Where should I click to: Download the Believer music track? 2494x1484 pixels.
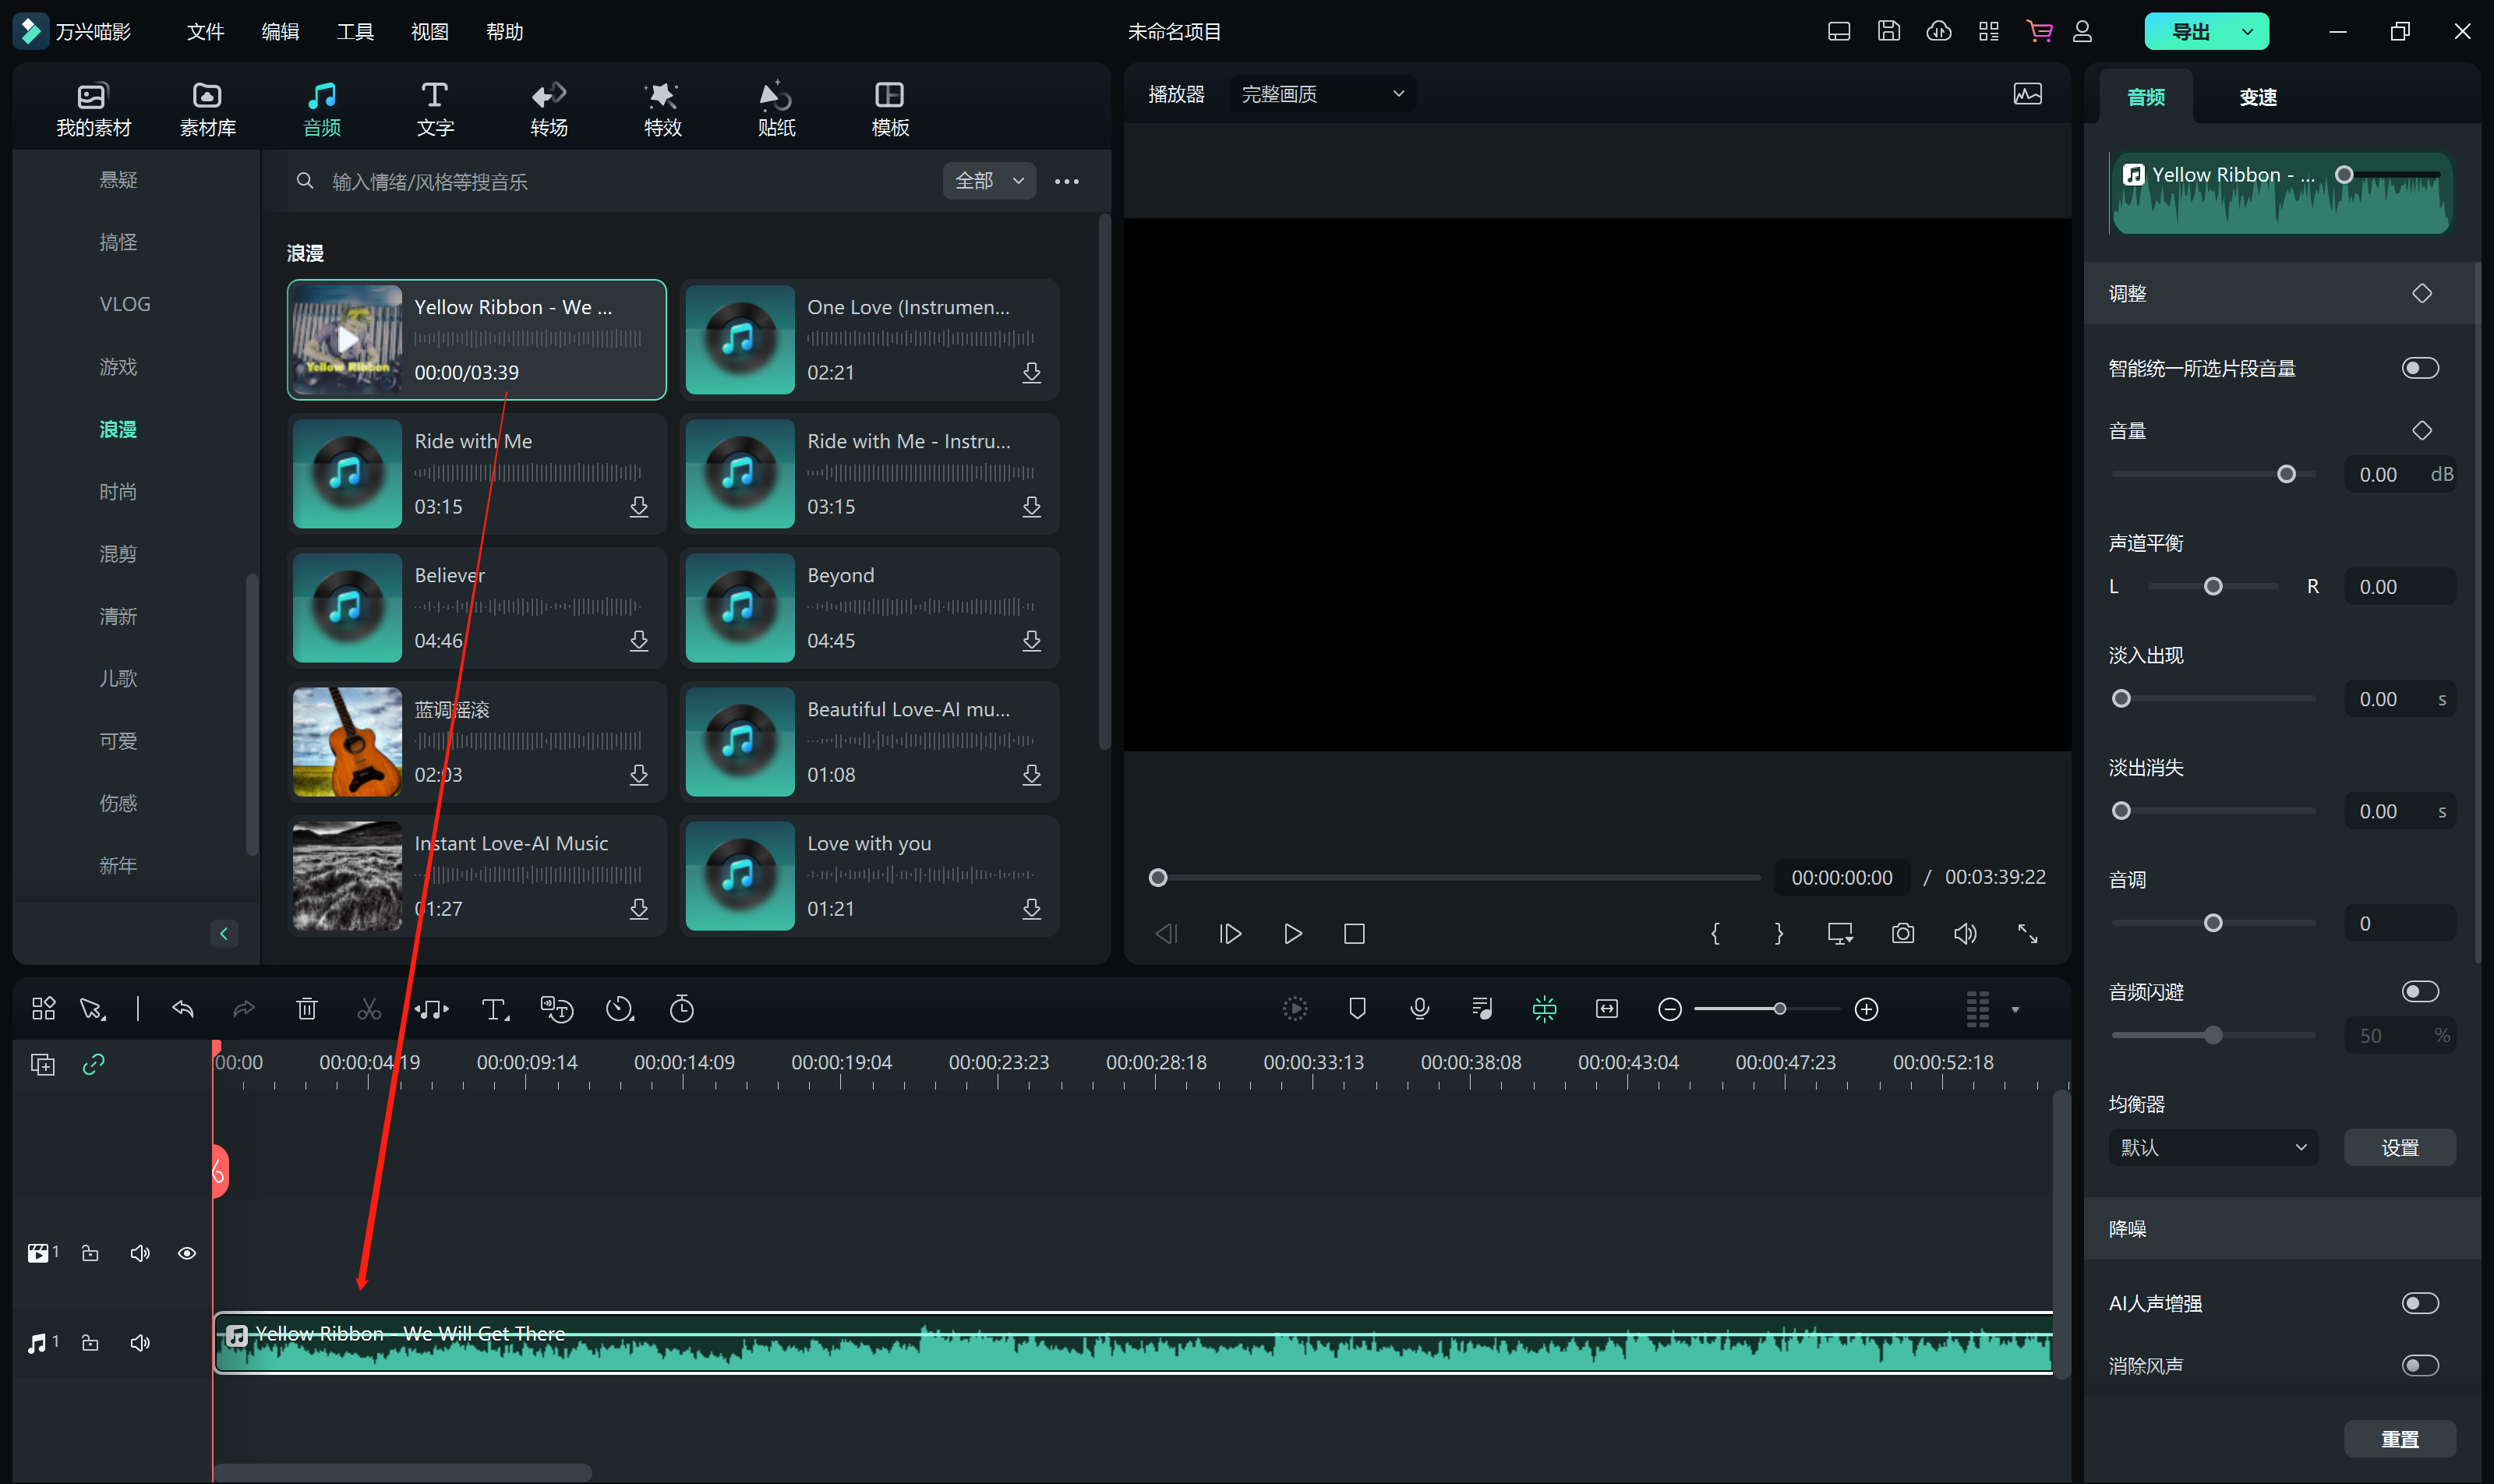[x=638, y=640]
